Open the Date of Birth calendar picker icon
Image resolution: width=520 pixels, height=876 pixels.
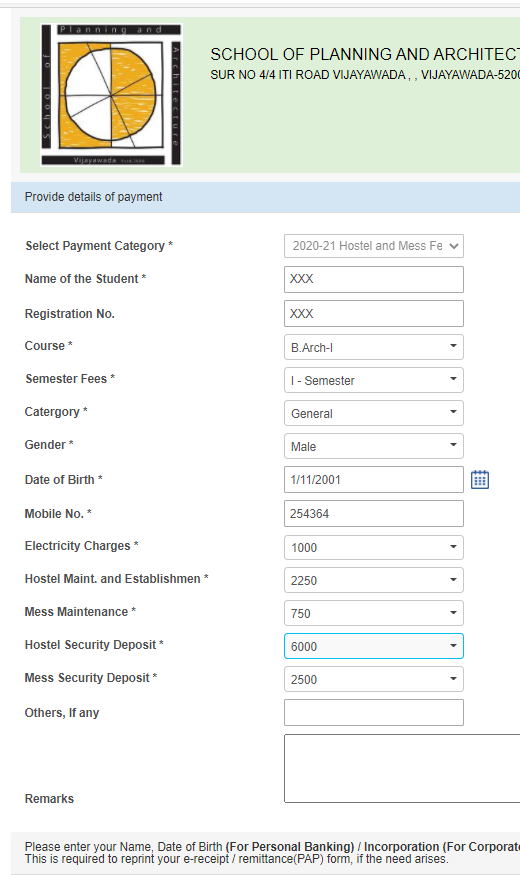pyautogui.click(x=480, y=479)
